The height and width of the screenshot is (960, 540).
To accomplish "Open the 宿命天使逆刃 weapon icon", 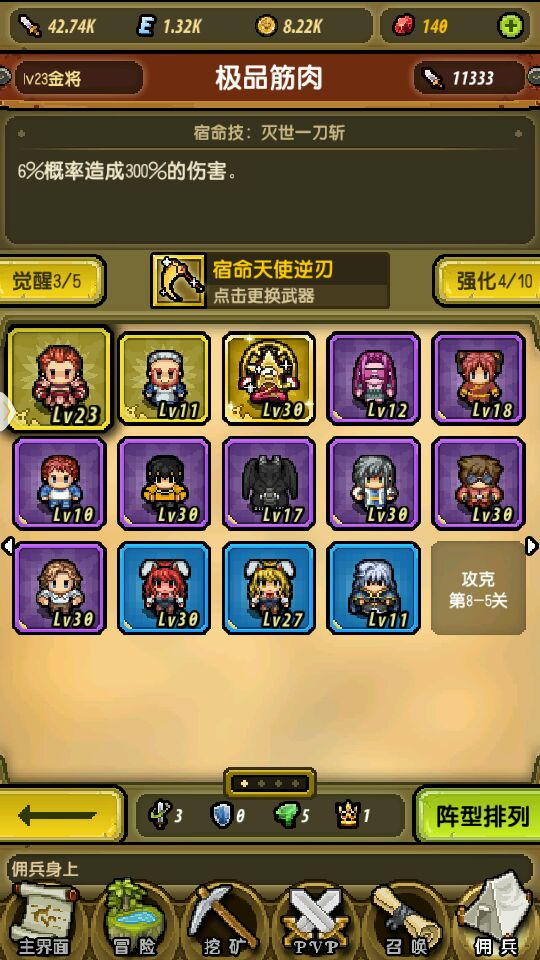I will [x=178, y=281].
